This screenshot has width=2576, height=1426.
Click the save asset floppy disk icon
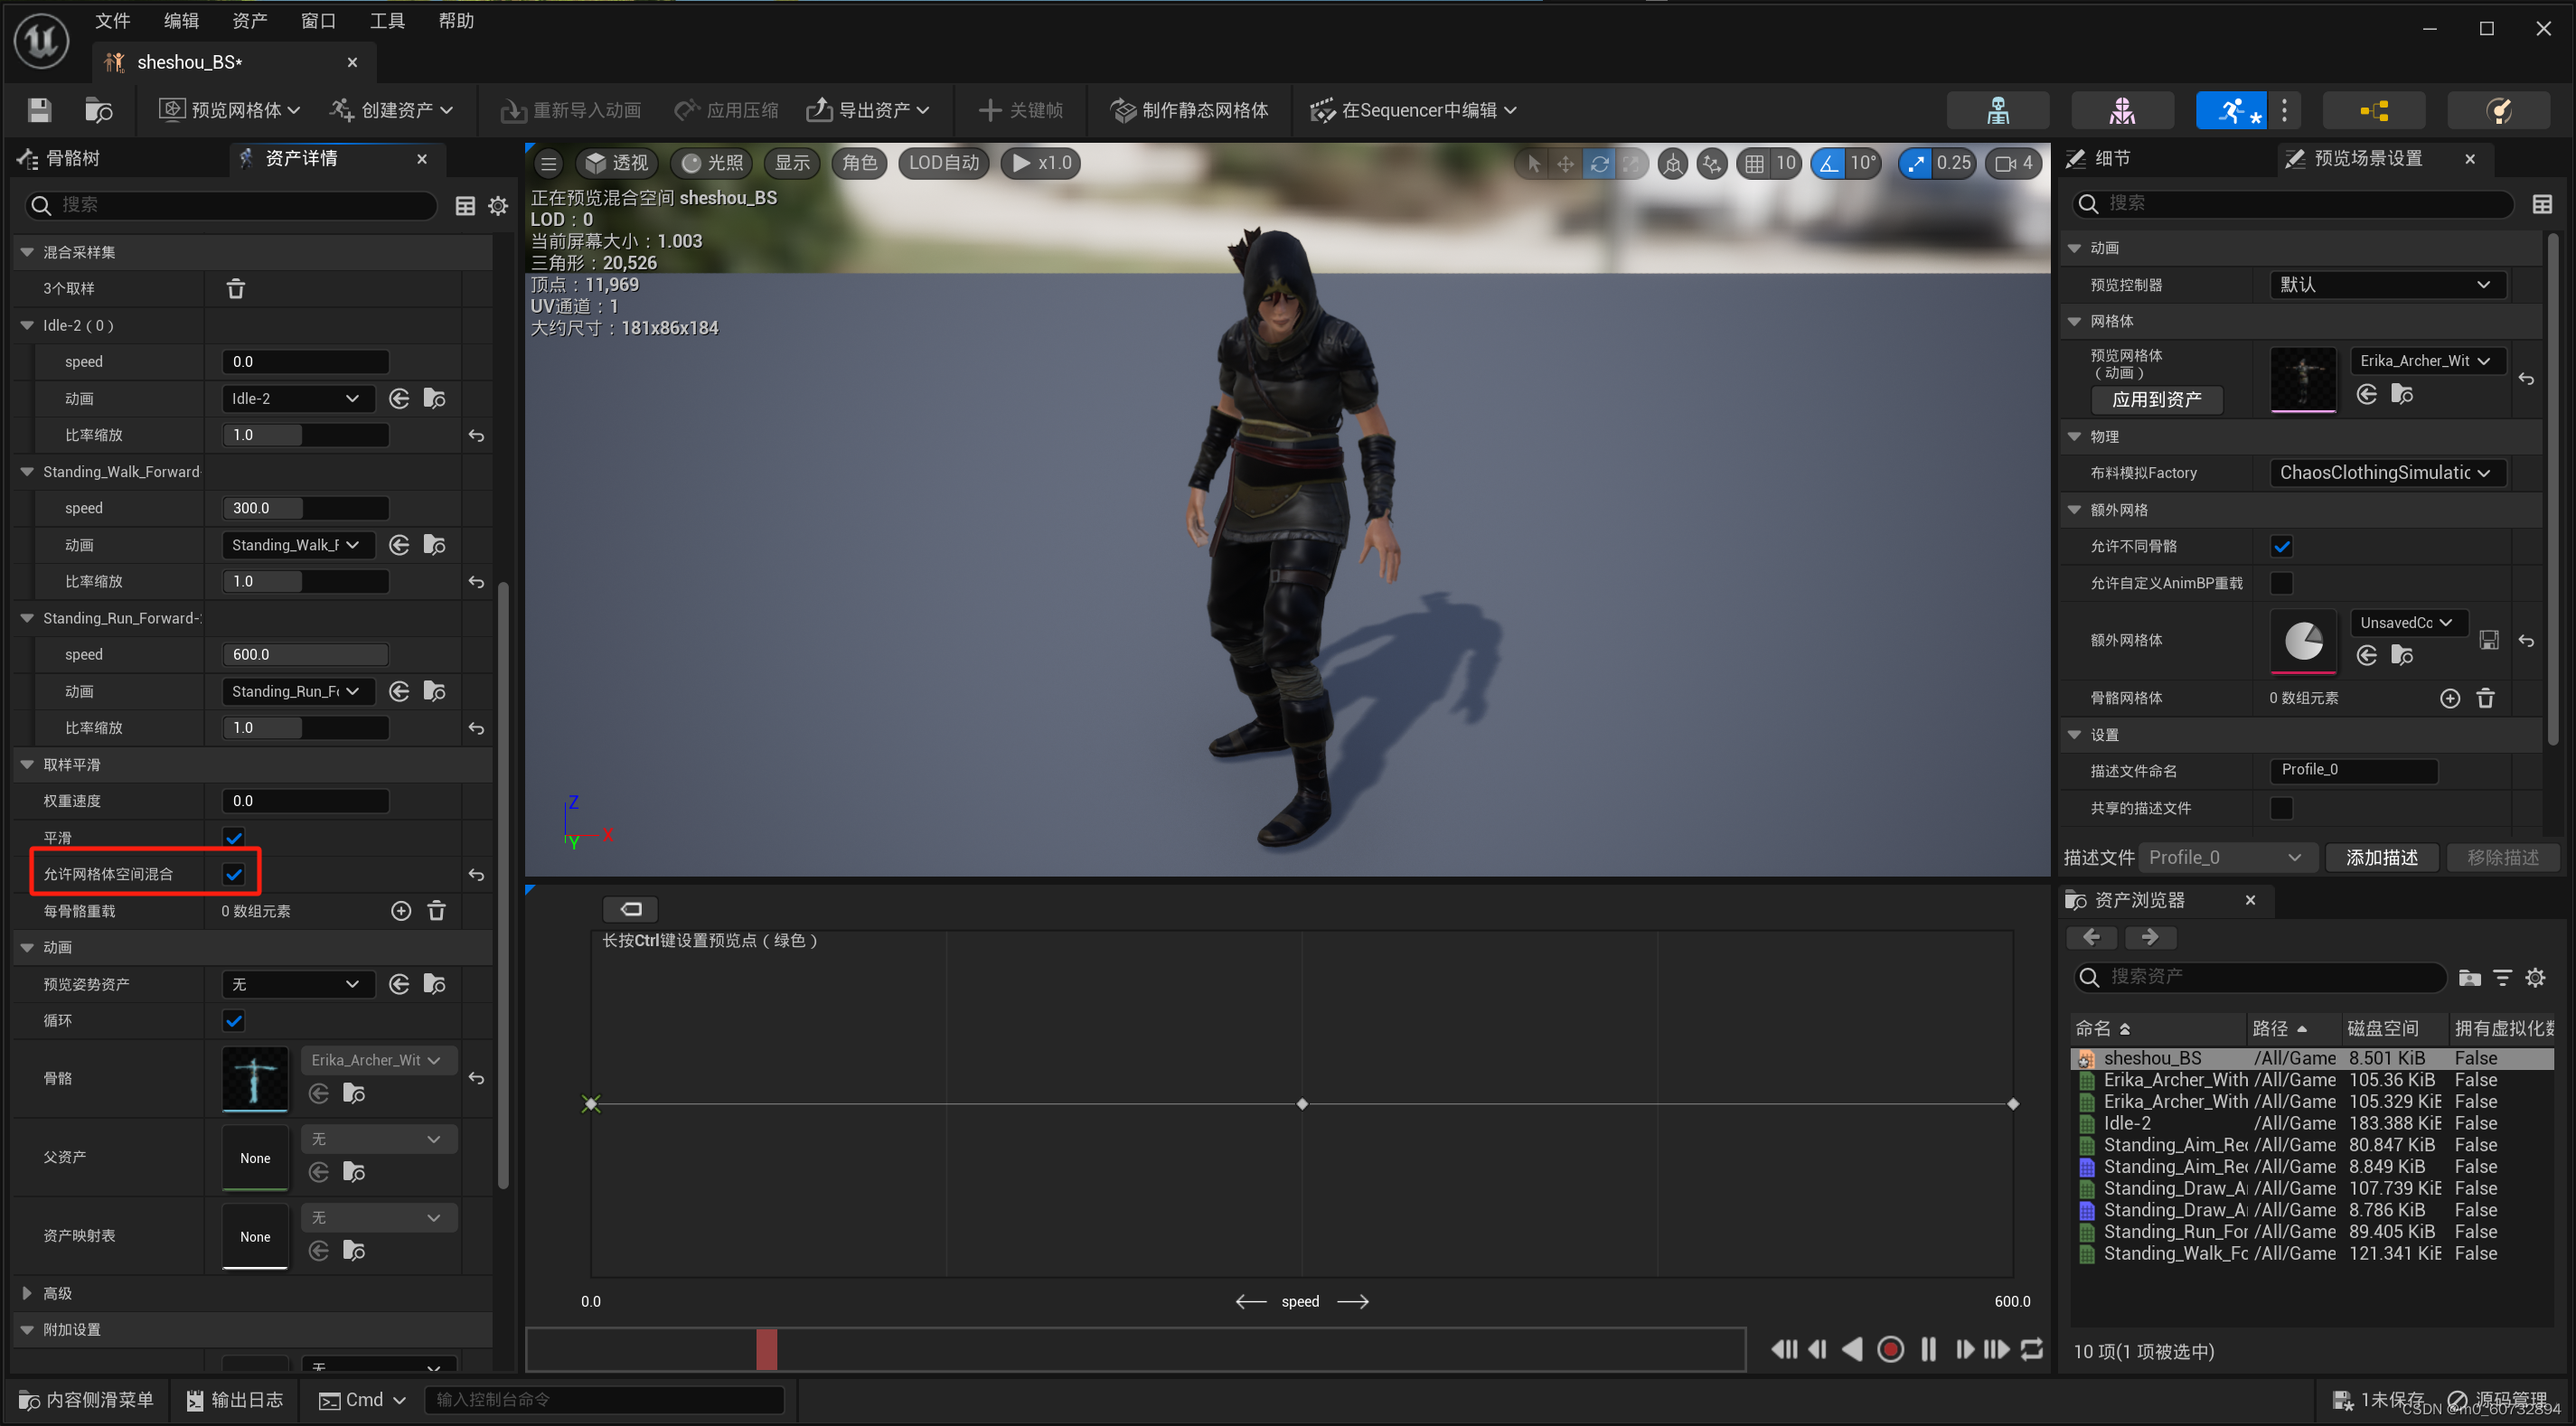(39, 110)
